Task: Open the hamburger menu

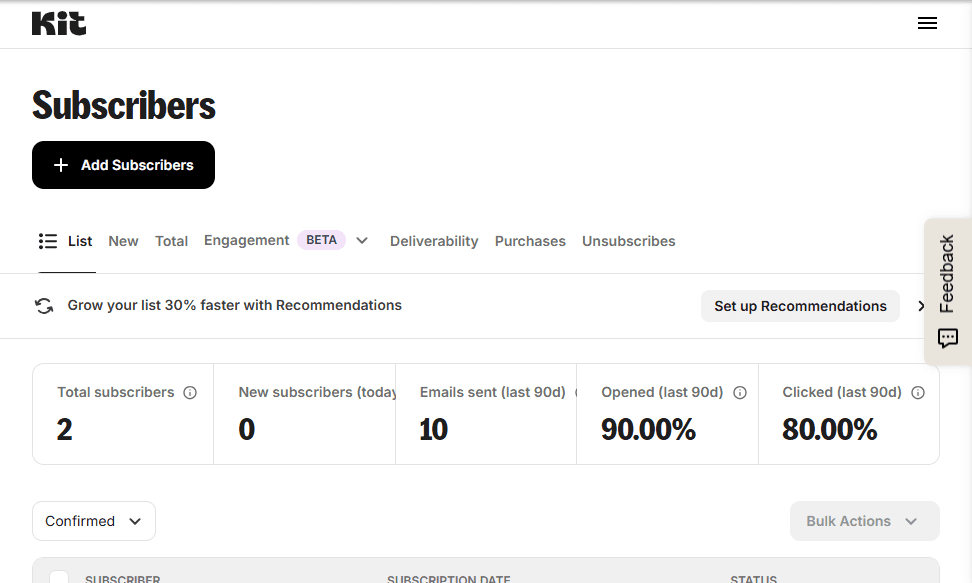Action: pyautogui.click(x=927, y=24)
